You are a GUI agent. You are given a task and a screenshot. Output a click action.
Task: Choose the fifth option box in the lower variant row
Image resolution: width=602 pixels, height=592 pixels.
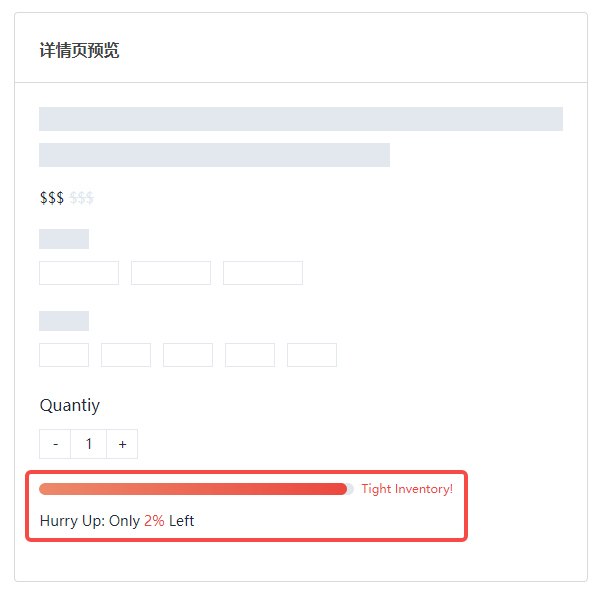pos(312,355)
